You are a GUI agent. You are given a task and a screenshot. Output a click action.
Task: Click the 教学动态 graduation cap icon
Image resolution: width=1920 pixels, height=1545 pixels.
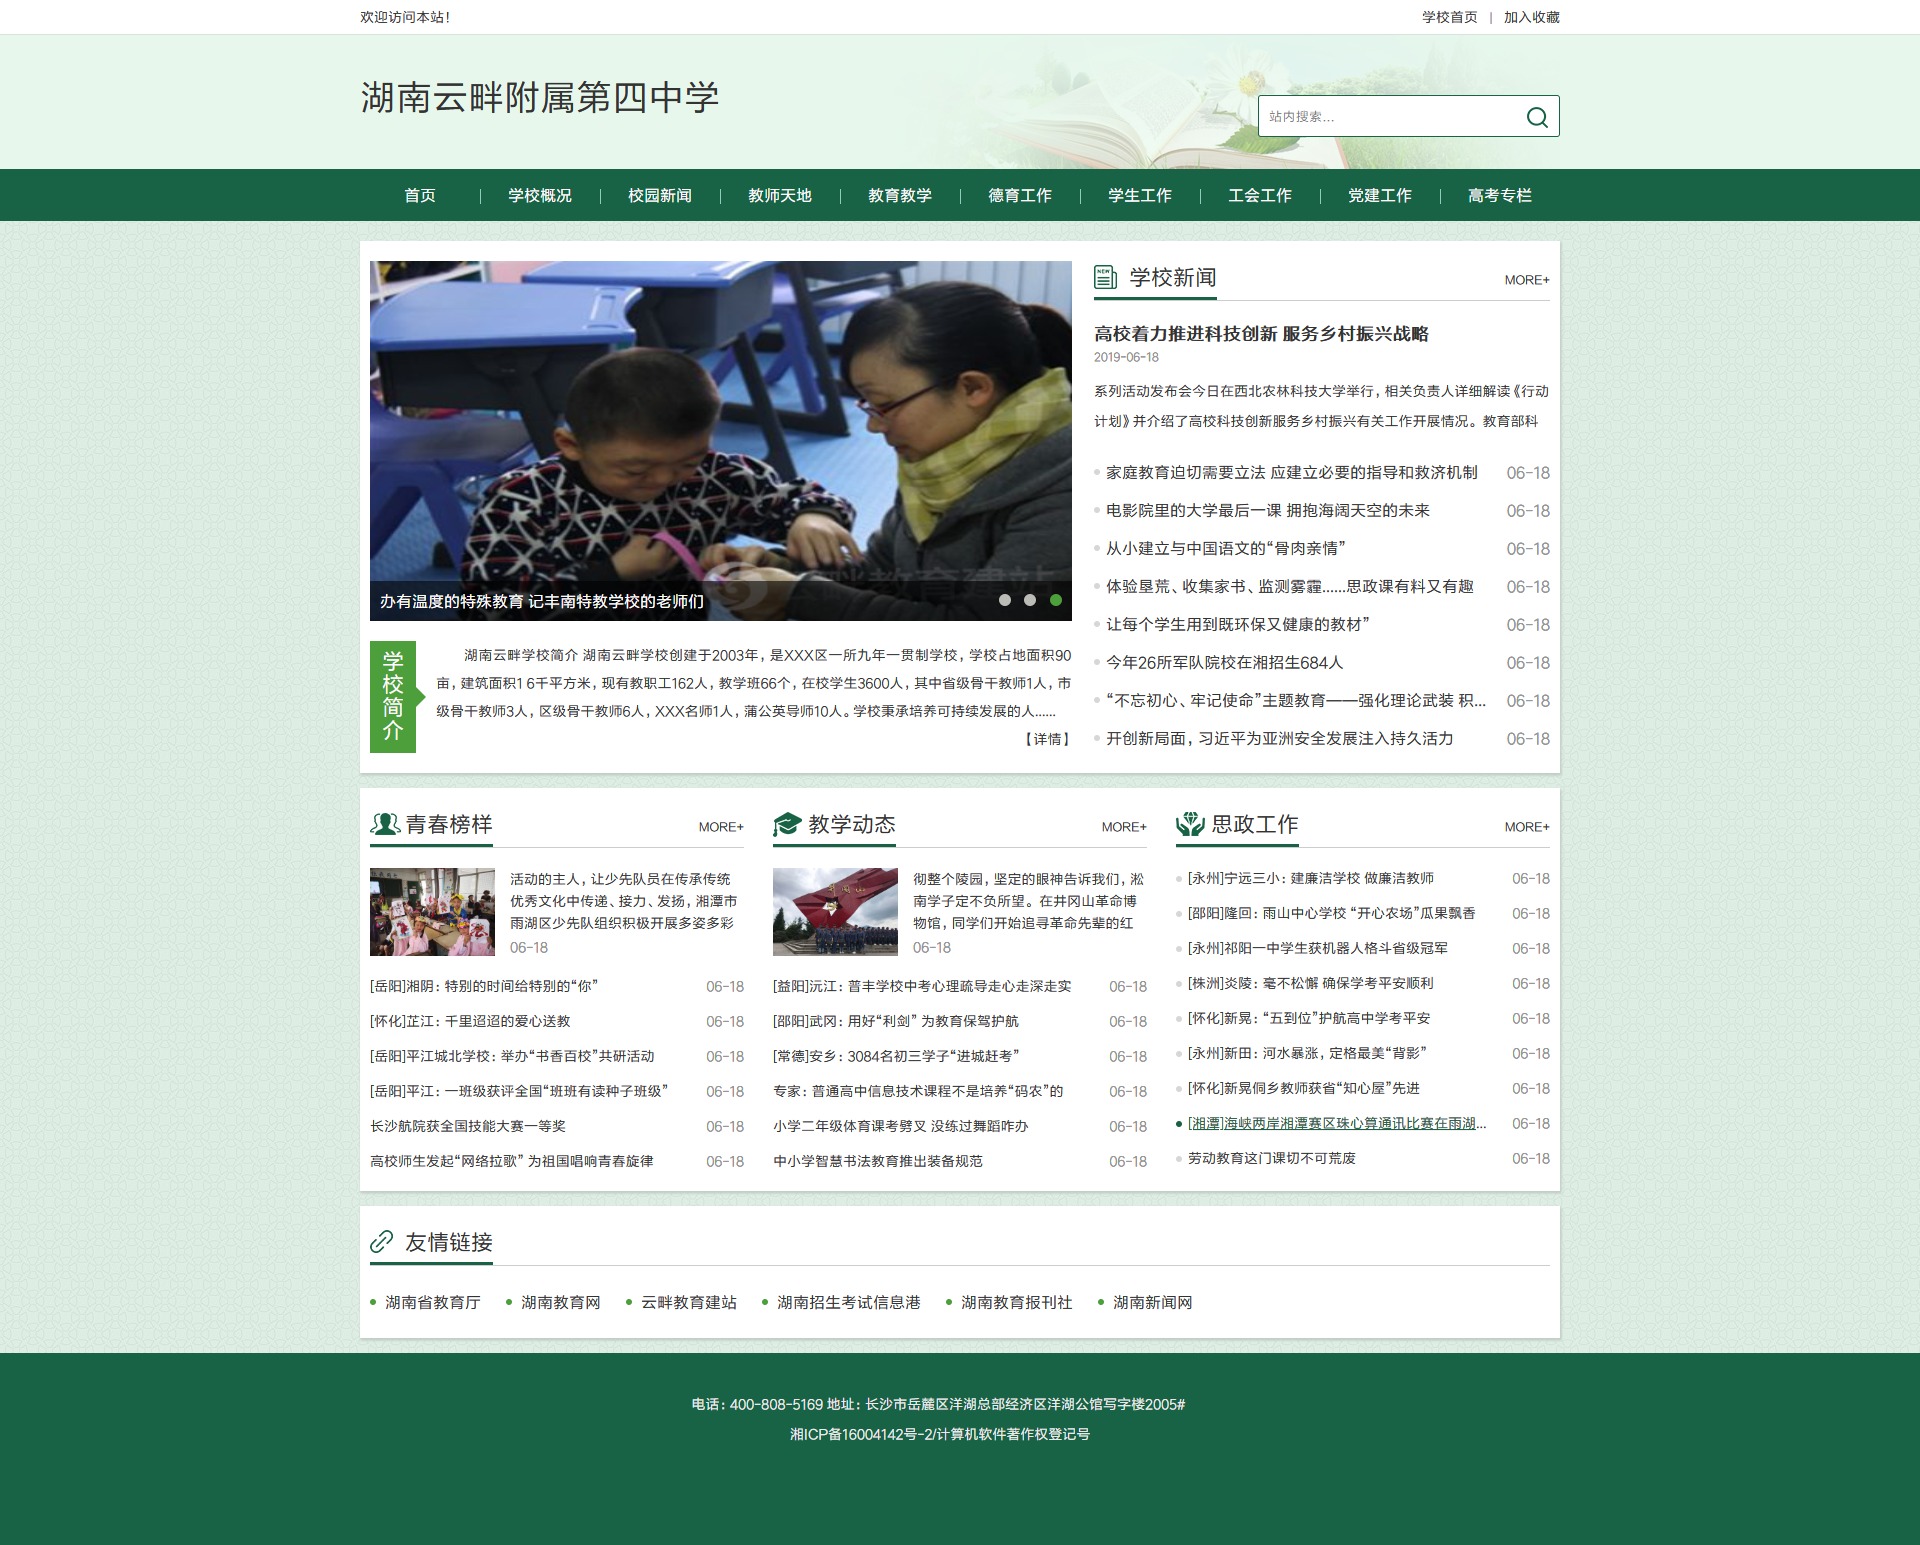pyautogui.click(x=788, y=824)
